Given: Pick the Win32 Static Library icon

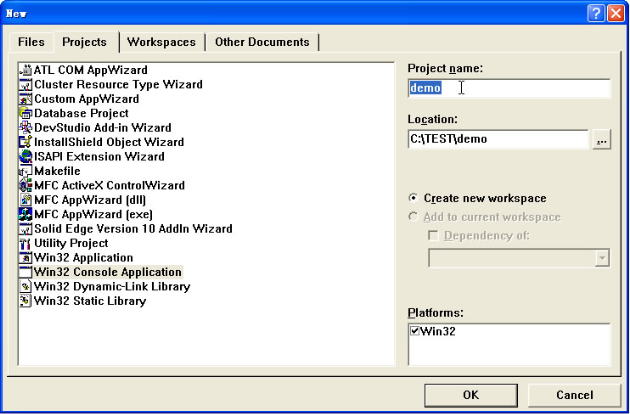Looking at the screenshot, I should click(26, 300).
